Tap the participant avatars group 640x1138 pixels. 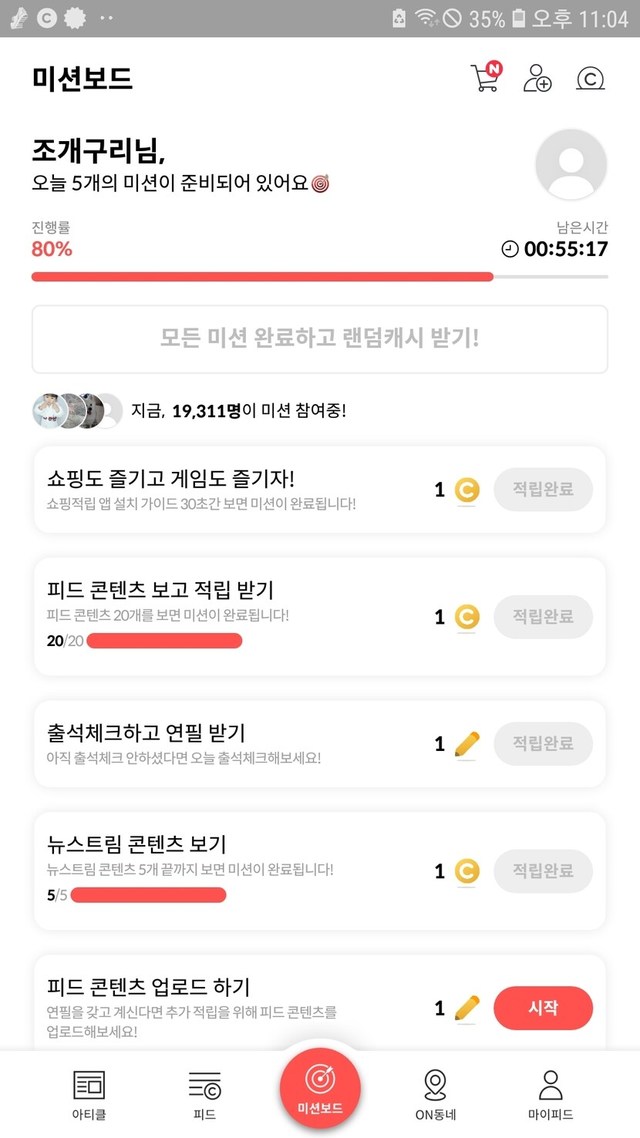click(77, 410)
